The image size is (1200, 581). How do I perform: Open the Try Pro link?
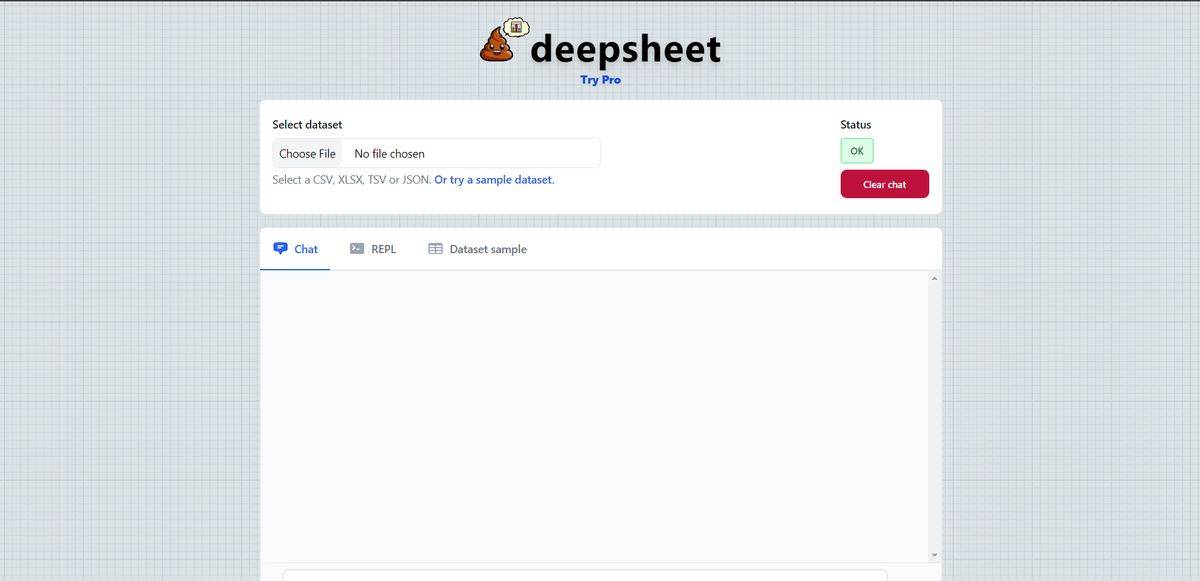point(600,79)
